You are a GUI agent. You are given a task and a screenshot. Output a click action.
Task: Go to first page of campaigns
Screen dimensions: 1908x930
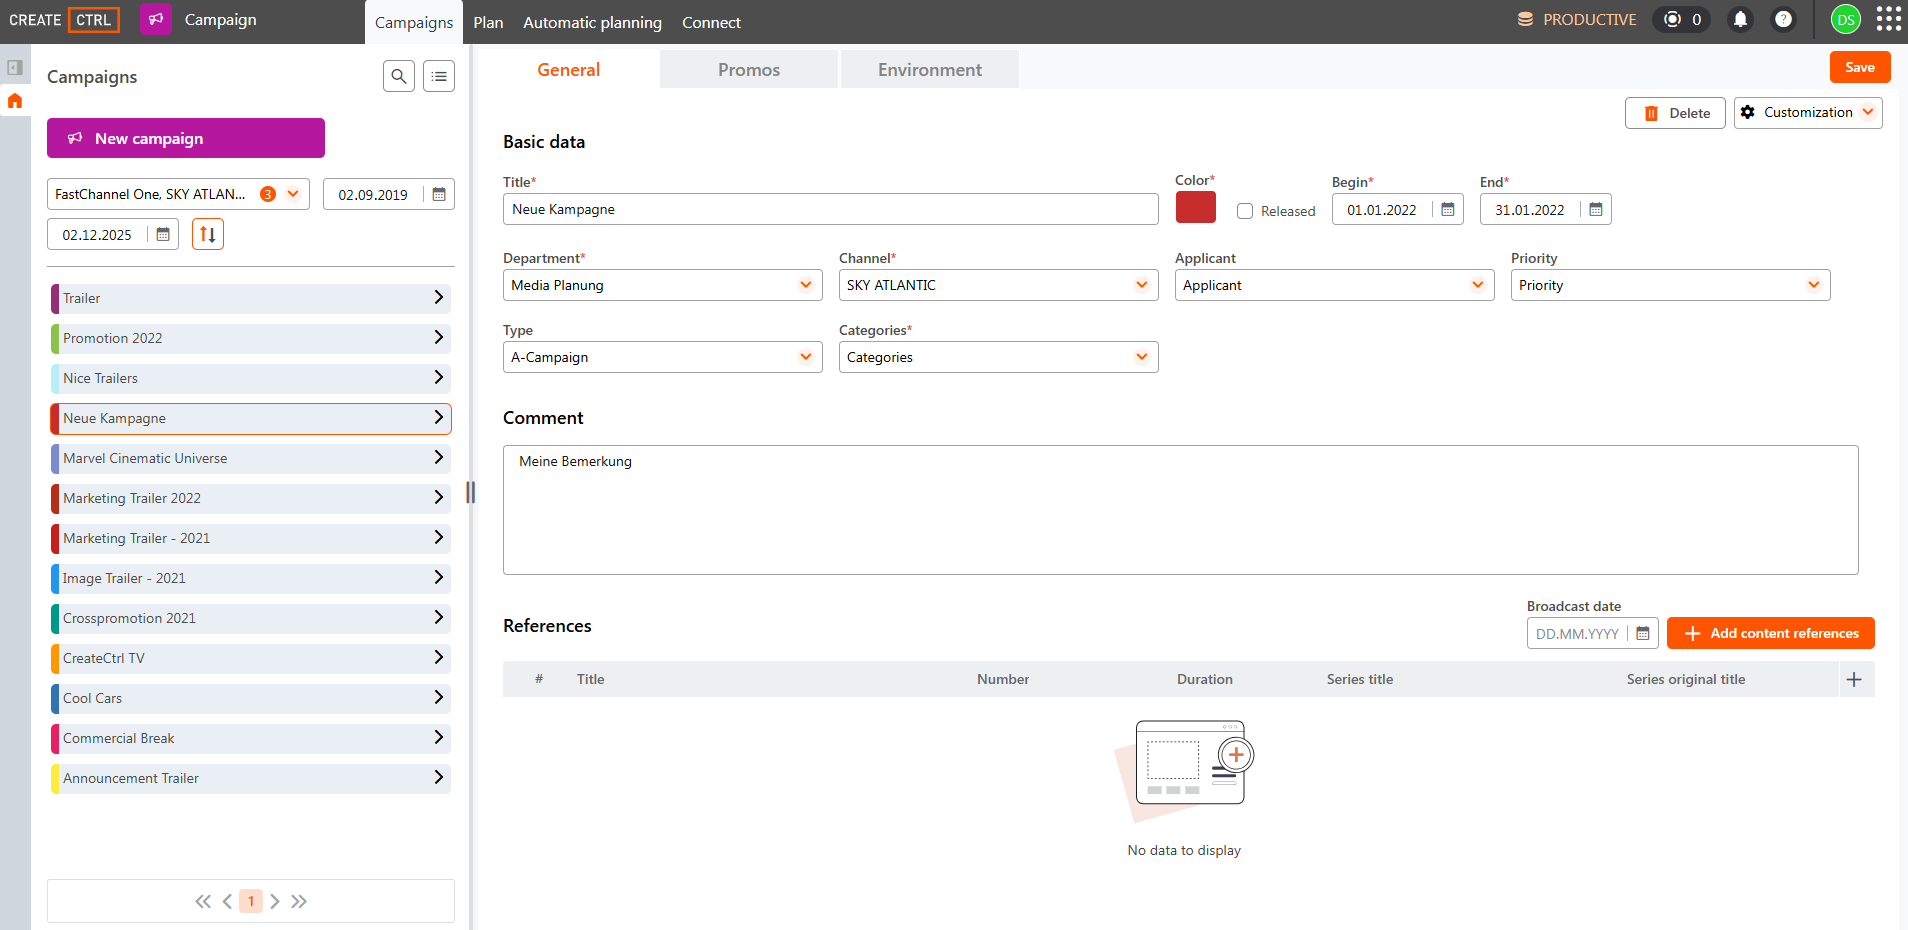tap(203, 901)
